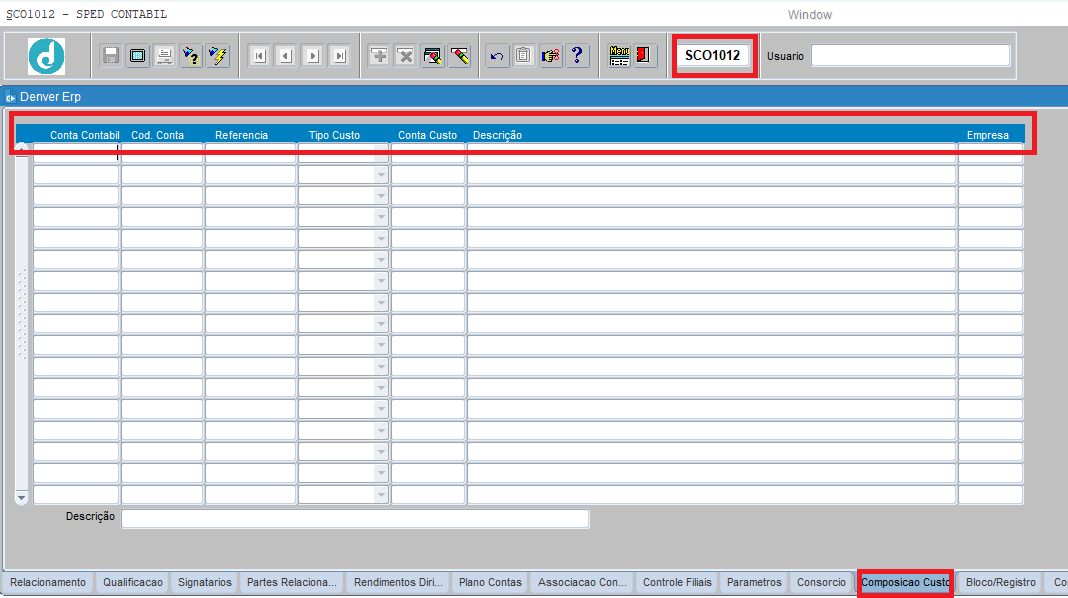Go to next record arrow button
The image size is (1068, 598).
[312, 56]
